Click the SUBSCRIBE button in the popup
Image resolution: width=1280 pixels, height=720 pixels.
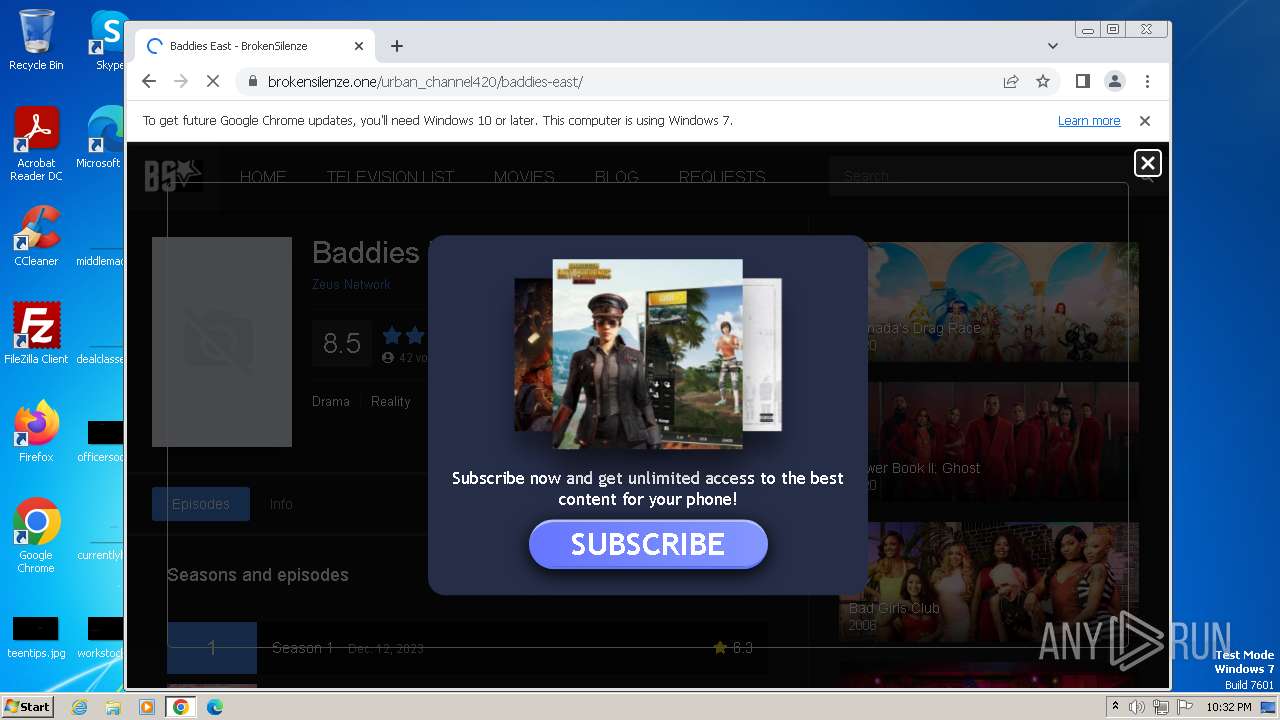point(648,544)
